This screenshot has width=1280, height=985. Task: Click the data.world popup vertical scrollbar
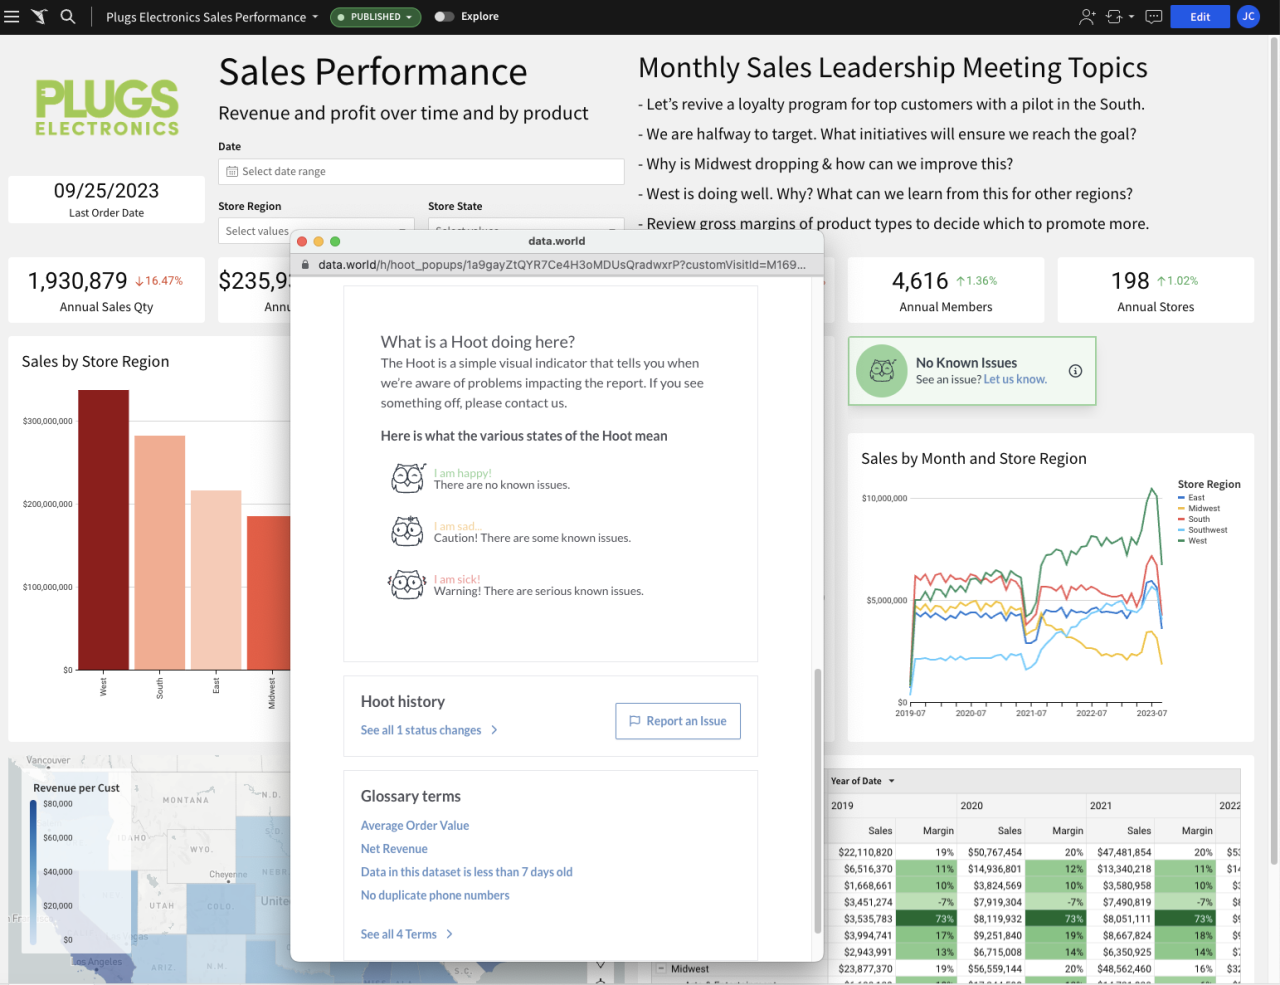(817, 800)
